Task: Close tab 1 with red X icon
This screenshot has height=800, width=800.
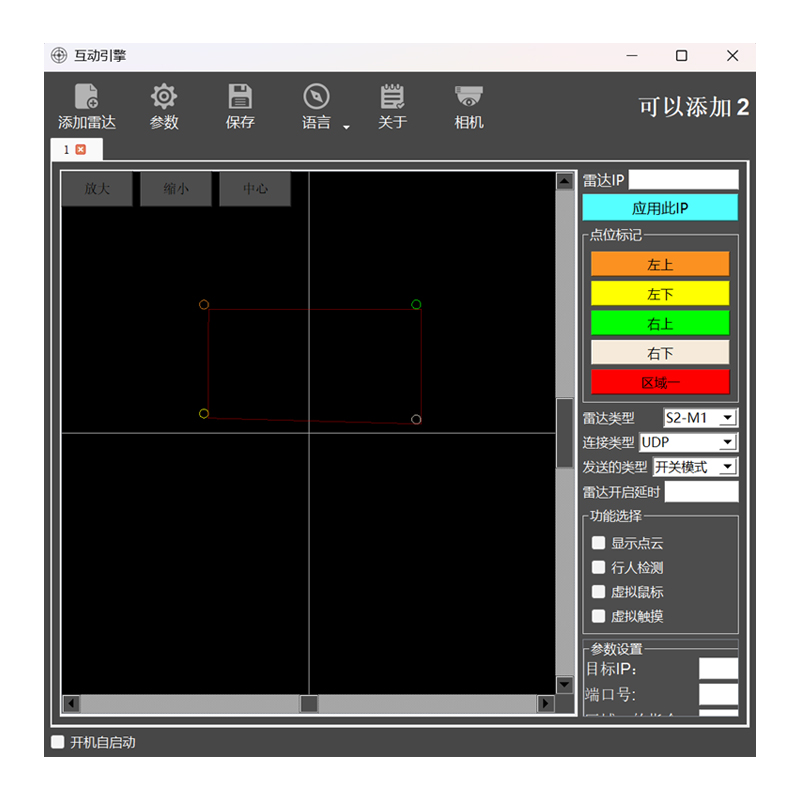Action: 81,150
